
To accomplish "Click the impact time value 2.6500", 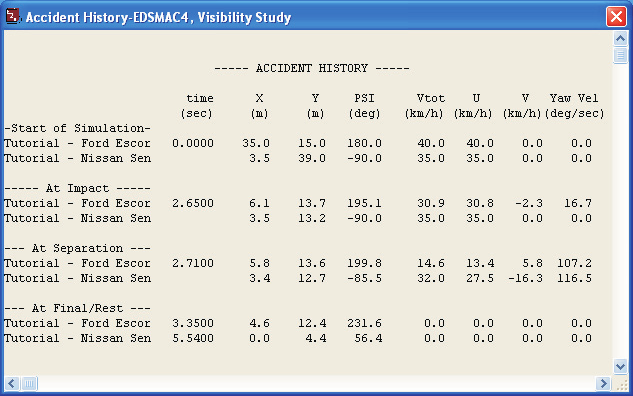I will pyautogui.click(x=193, y=203).
